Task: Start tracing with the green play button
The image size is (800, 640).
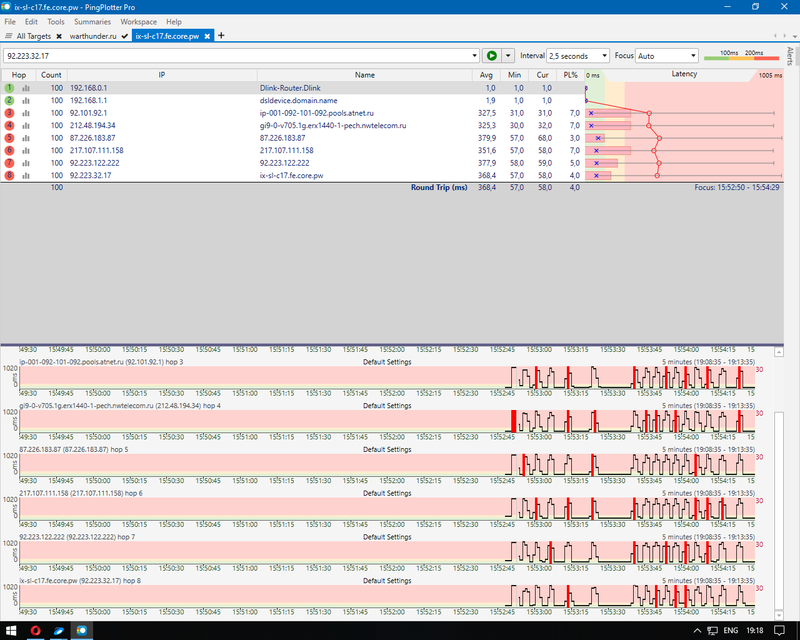Action: point(492,56)
